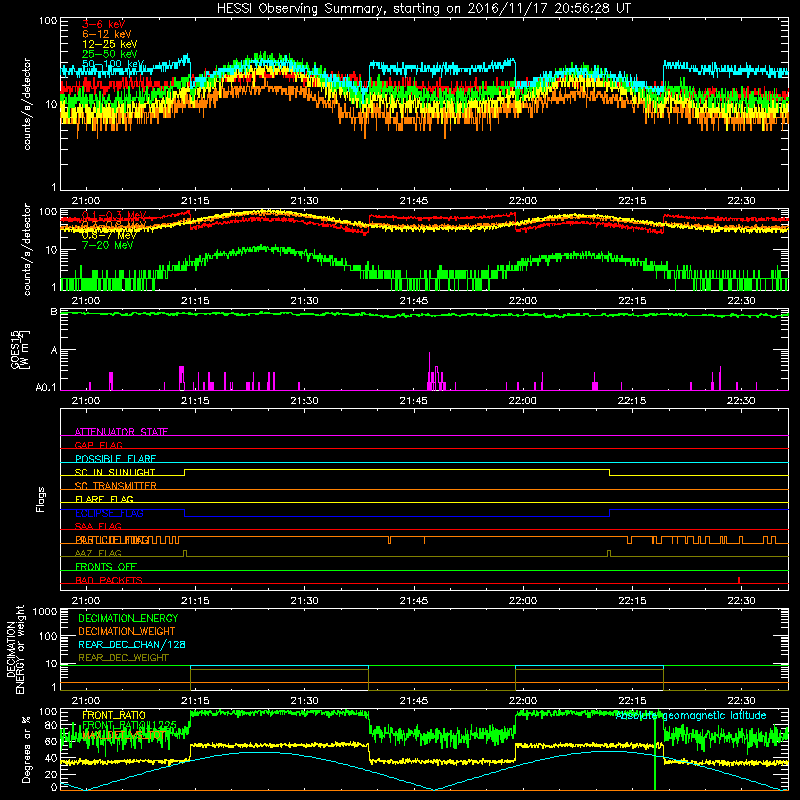800x800 pixels.
Task: Click the REAR_DEC_CHAN/128 legend label
Action: pos(132,644)
